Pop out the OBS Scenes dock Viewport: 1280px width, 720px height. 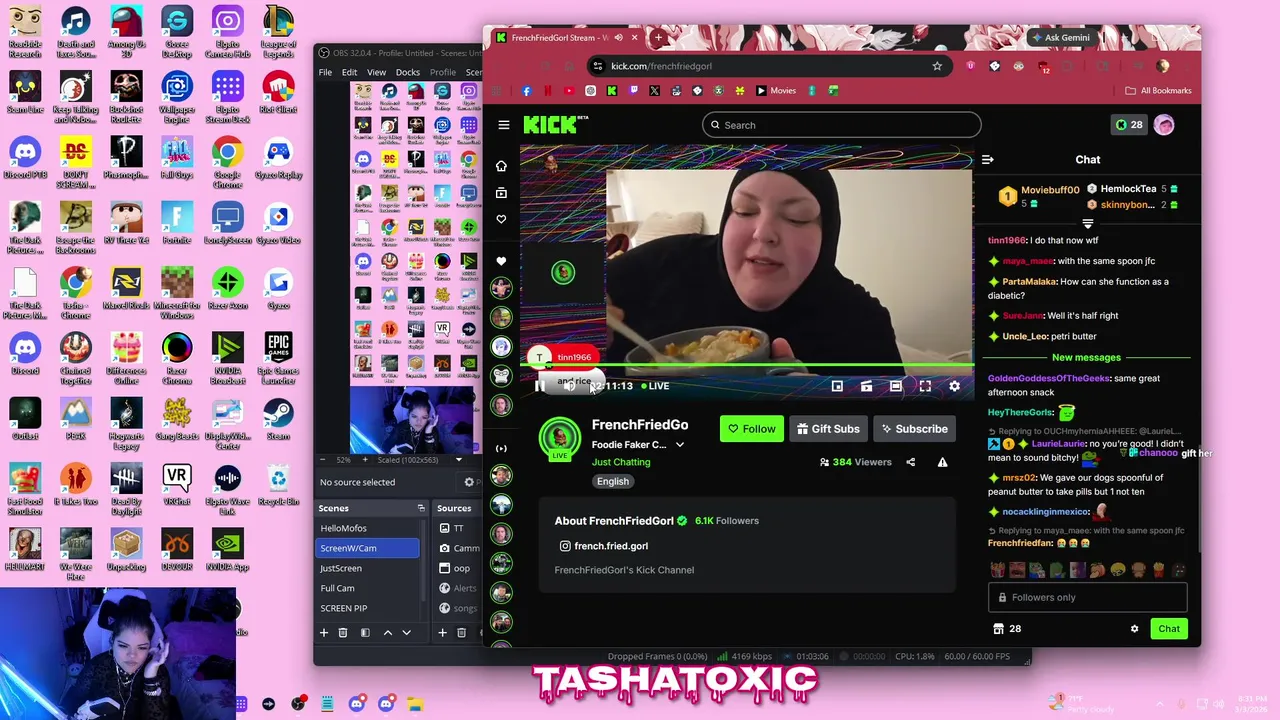point(421,508)
